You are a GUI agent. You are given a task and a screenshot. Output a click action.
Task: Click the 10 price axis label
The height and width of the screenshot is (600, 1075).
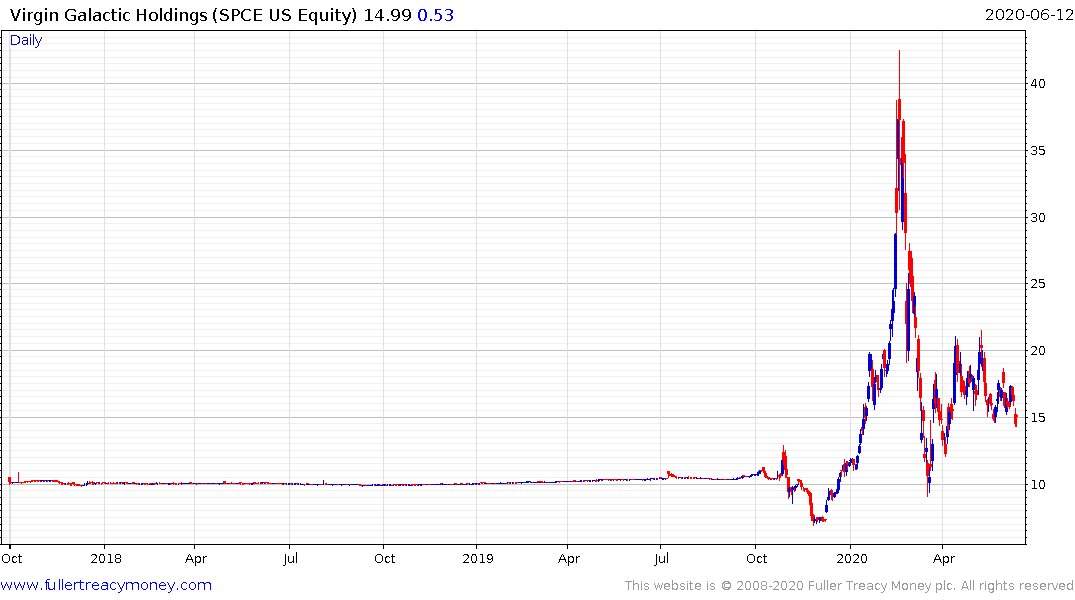click(x=1038, y=485)
